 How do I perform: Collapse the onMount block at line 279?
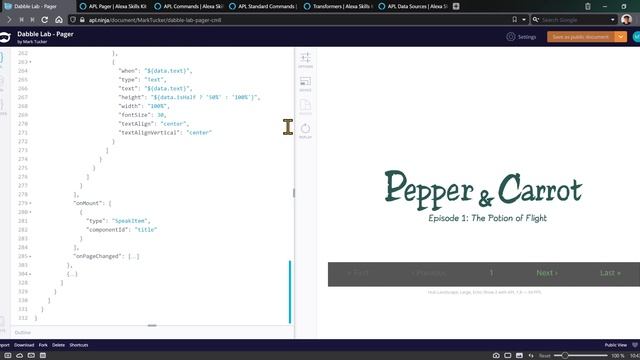(x=30, y=203)
